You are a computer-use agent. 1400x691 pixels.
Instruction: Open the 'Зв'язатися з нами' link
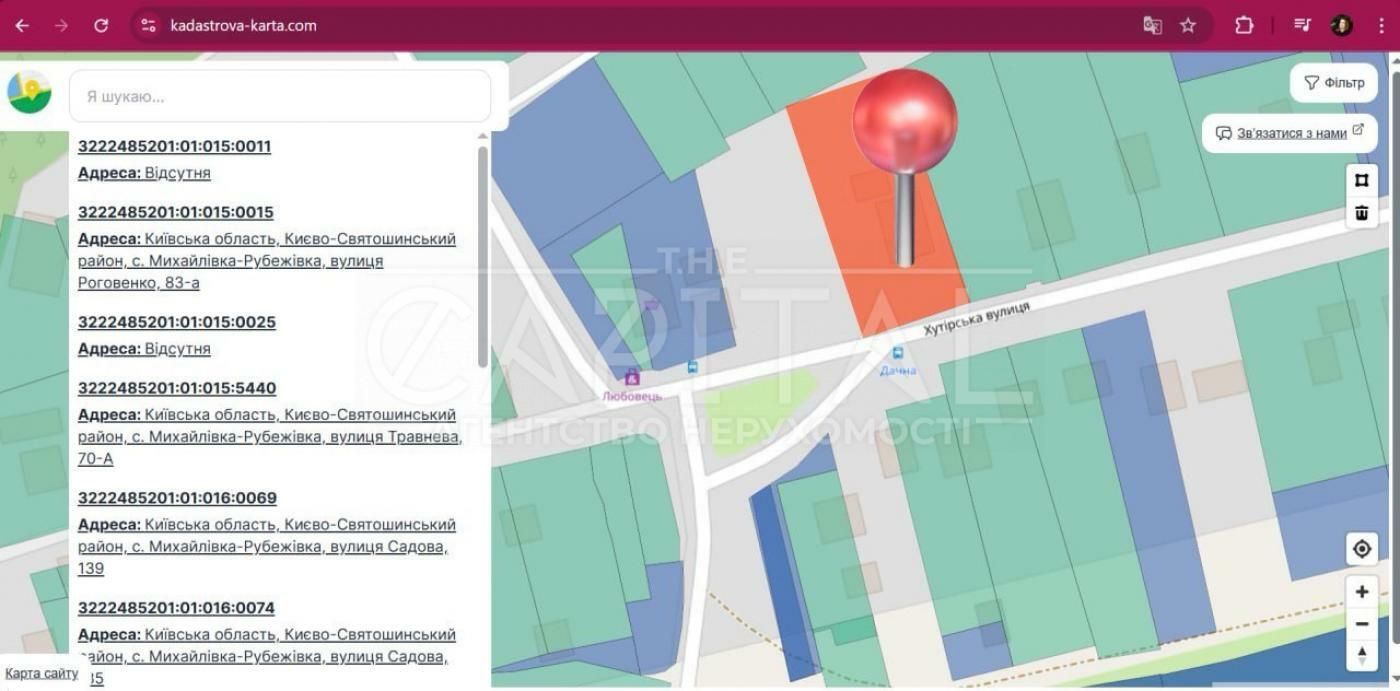pyautogui.click(x=1290, y=133)
